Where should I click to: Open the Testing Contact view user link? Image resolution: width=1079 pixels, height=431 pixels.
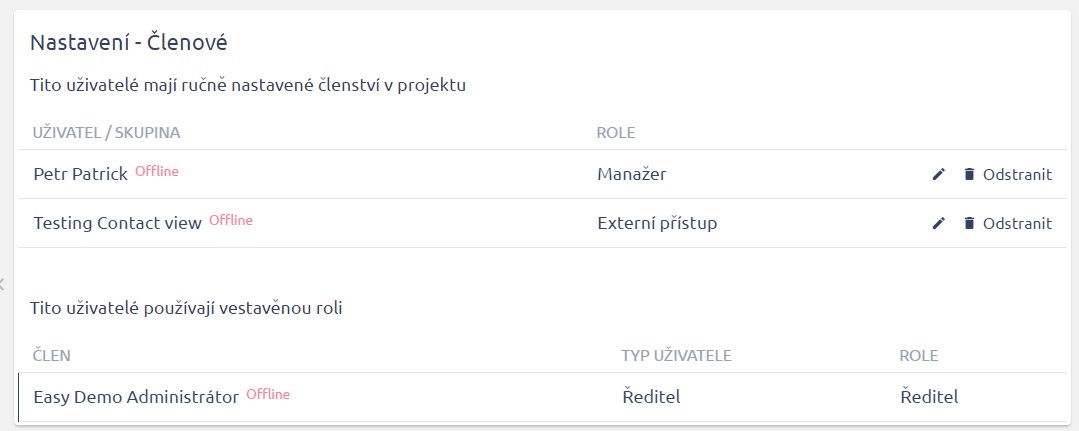[x=117, y=223]
